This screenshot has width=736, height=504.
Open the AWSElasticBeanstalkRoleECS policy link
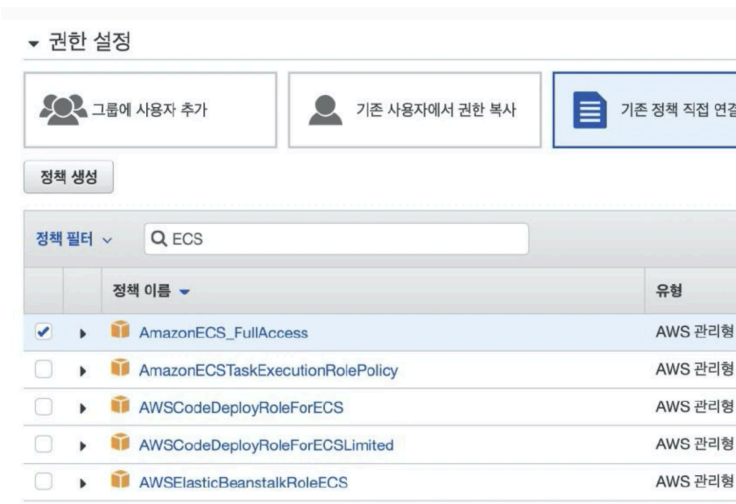pos(243,482)
